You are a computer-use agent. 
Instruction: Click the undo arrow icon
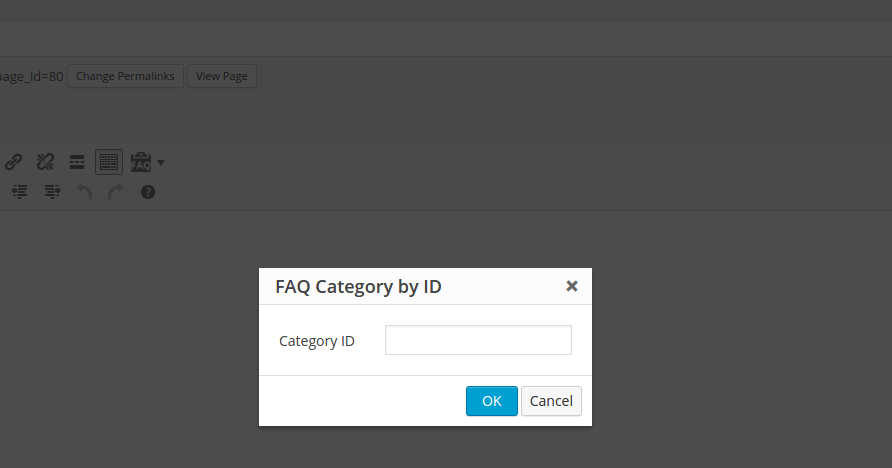point(84,192)
